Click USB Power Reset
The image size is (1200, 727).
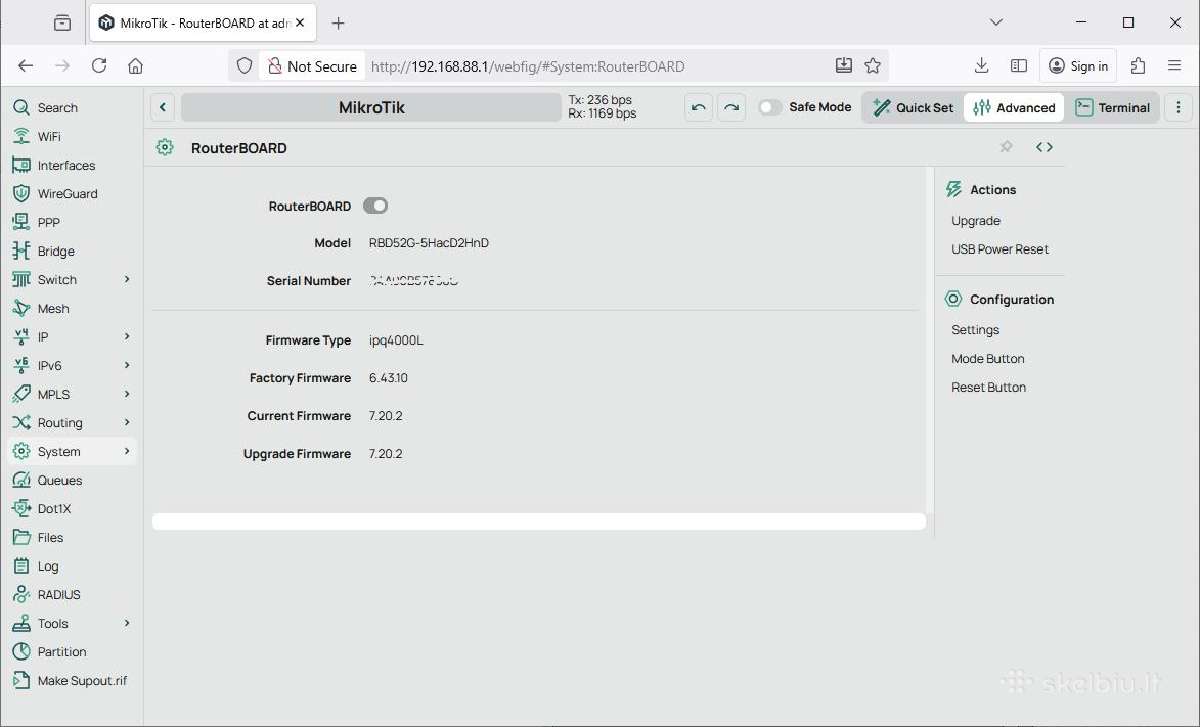[1000, 250]
